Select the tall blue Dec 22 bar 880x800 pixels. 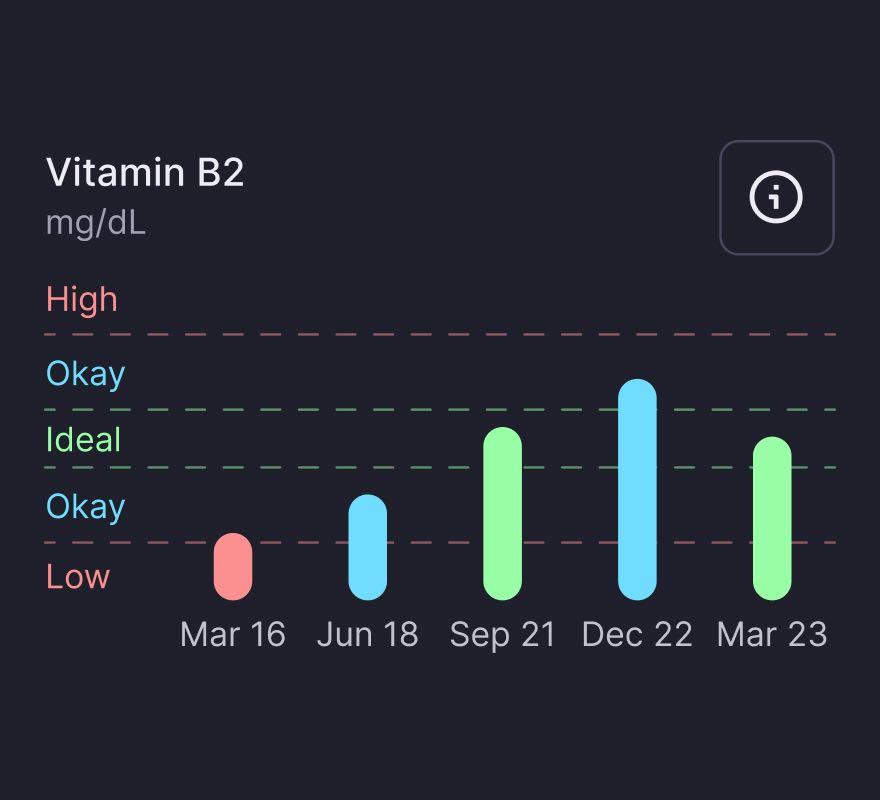[637, 490]
